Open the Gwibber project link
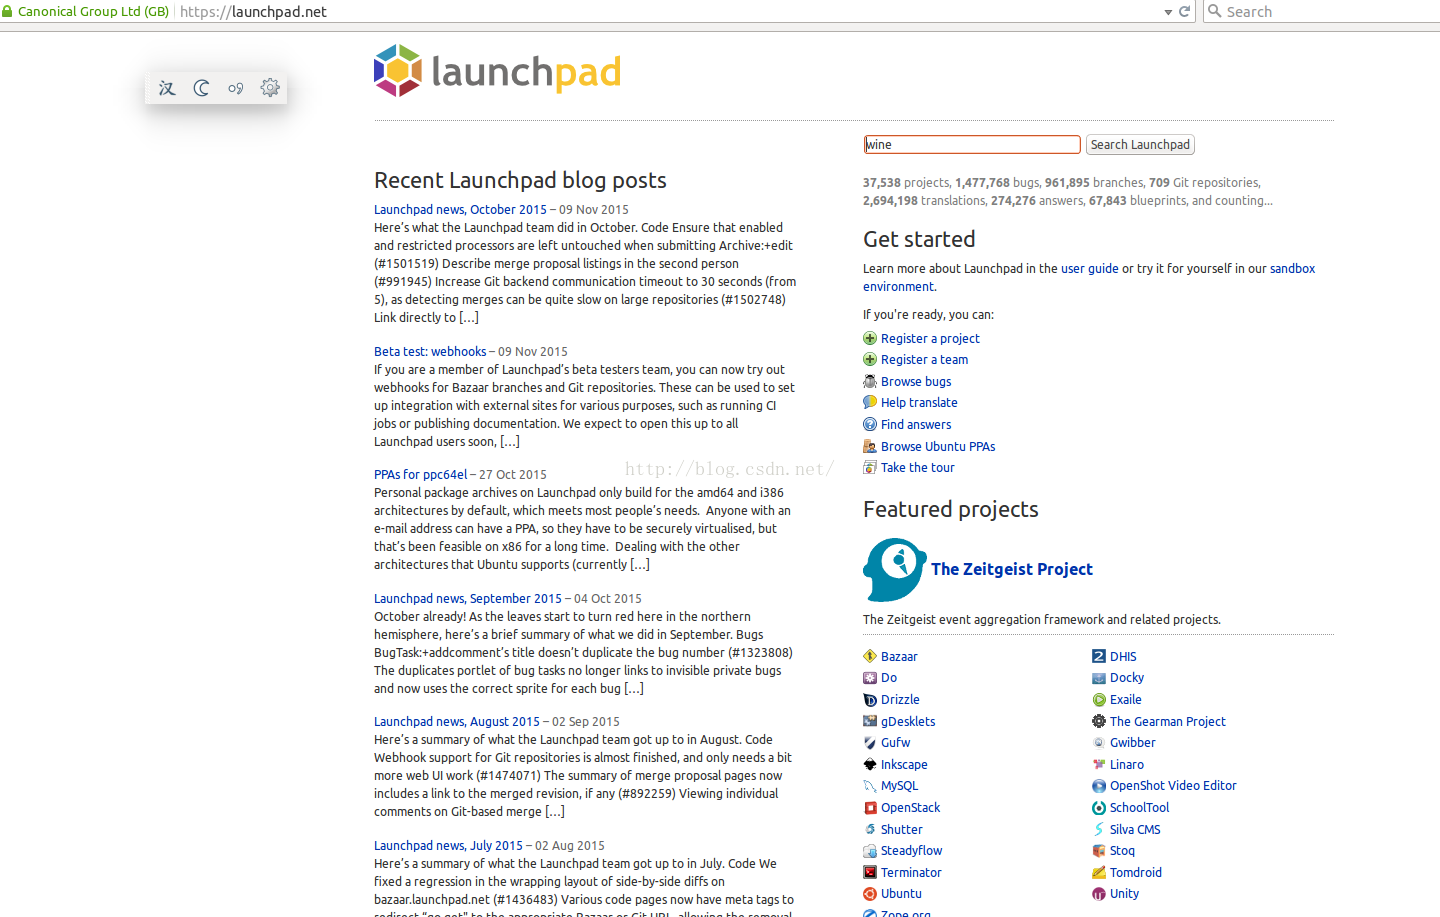This screenshot has height=917, width=1440. [1132, 742]
